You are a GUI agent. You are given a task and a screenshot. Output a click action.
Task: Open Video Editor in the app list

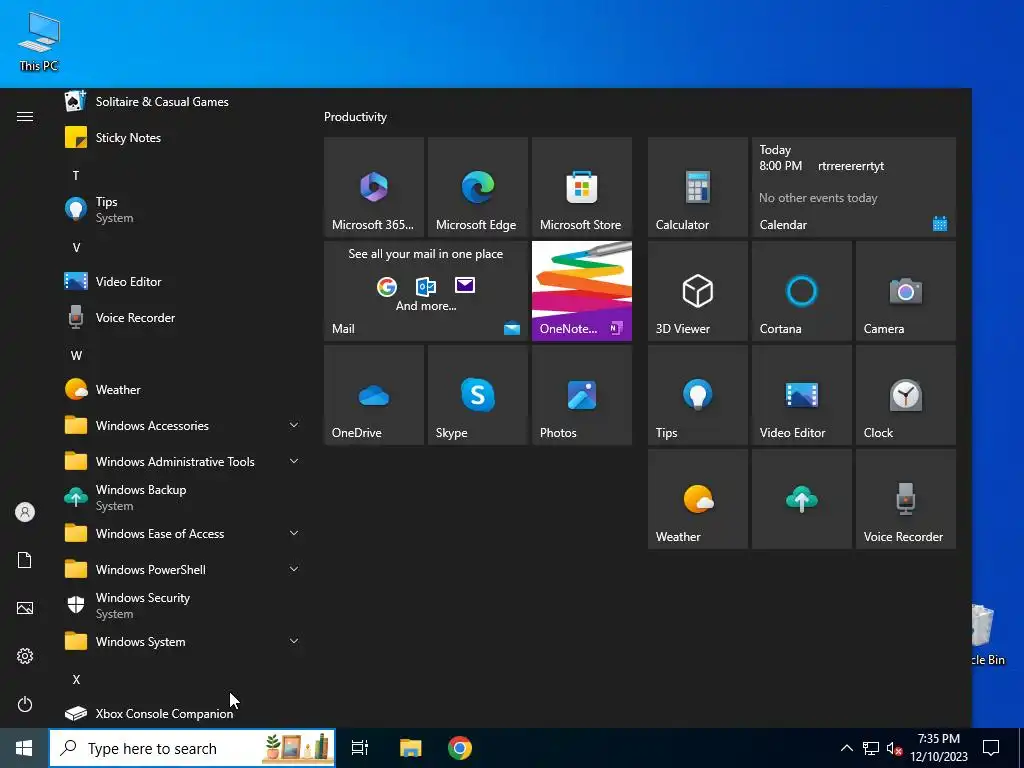tap(182, 281)
